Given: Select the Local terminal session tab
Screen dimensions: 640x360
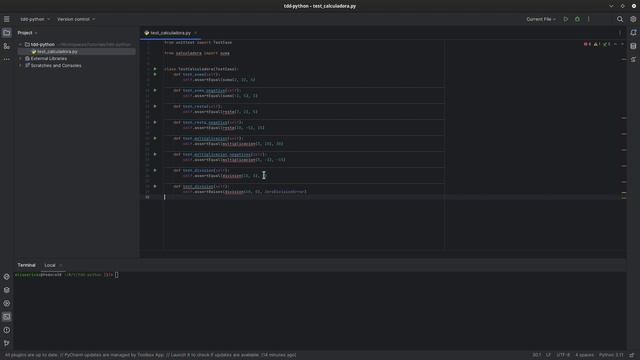Looking at the screenshot, I should [50, 265].
